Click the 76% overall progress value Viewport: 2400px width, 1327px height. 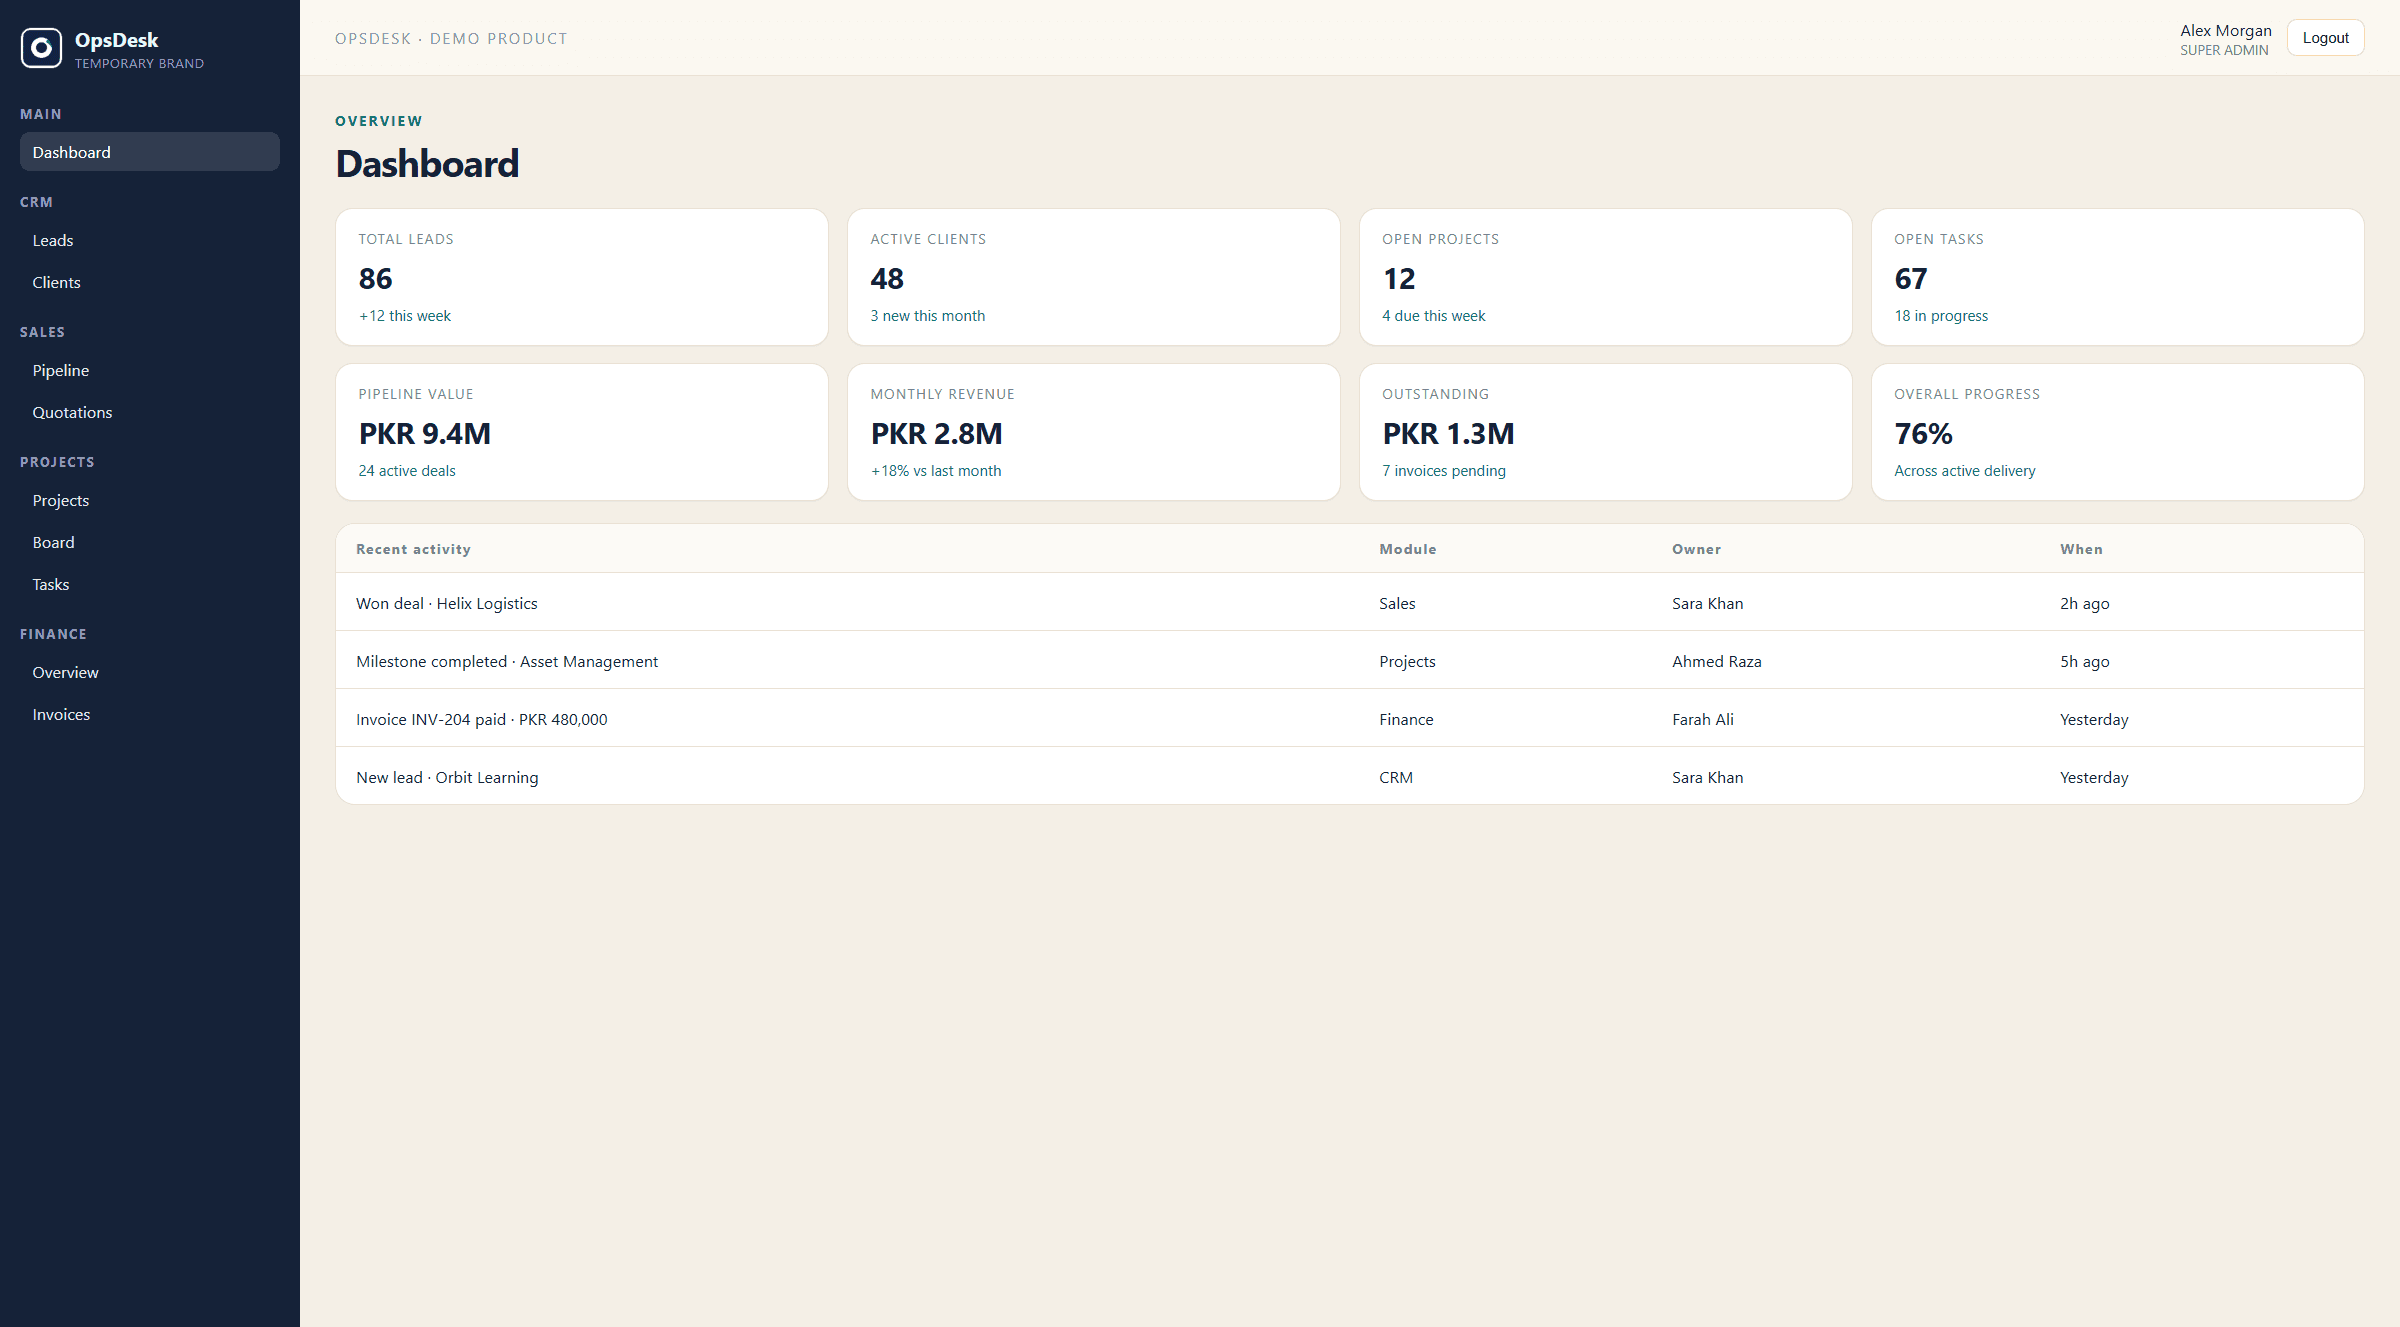point(1923,433)
